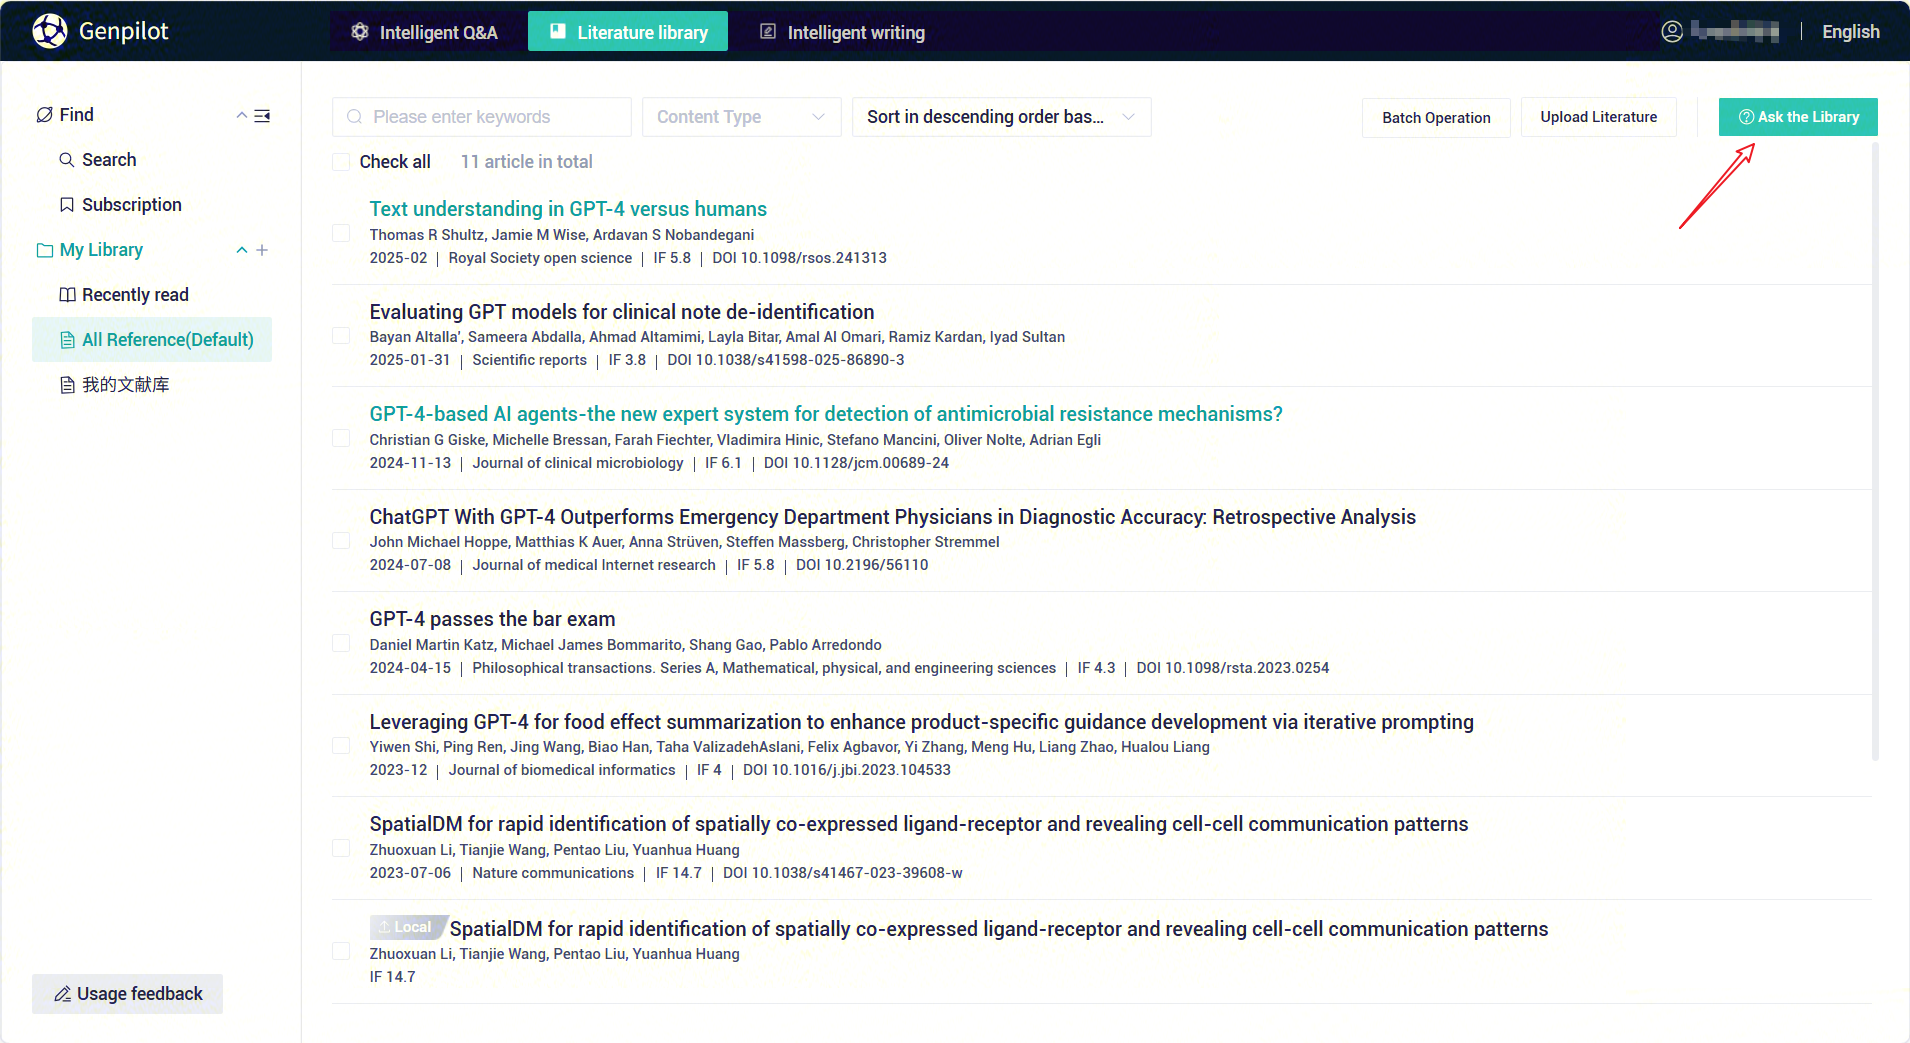Click the Upload Literature button

[1598, 117]
